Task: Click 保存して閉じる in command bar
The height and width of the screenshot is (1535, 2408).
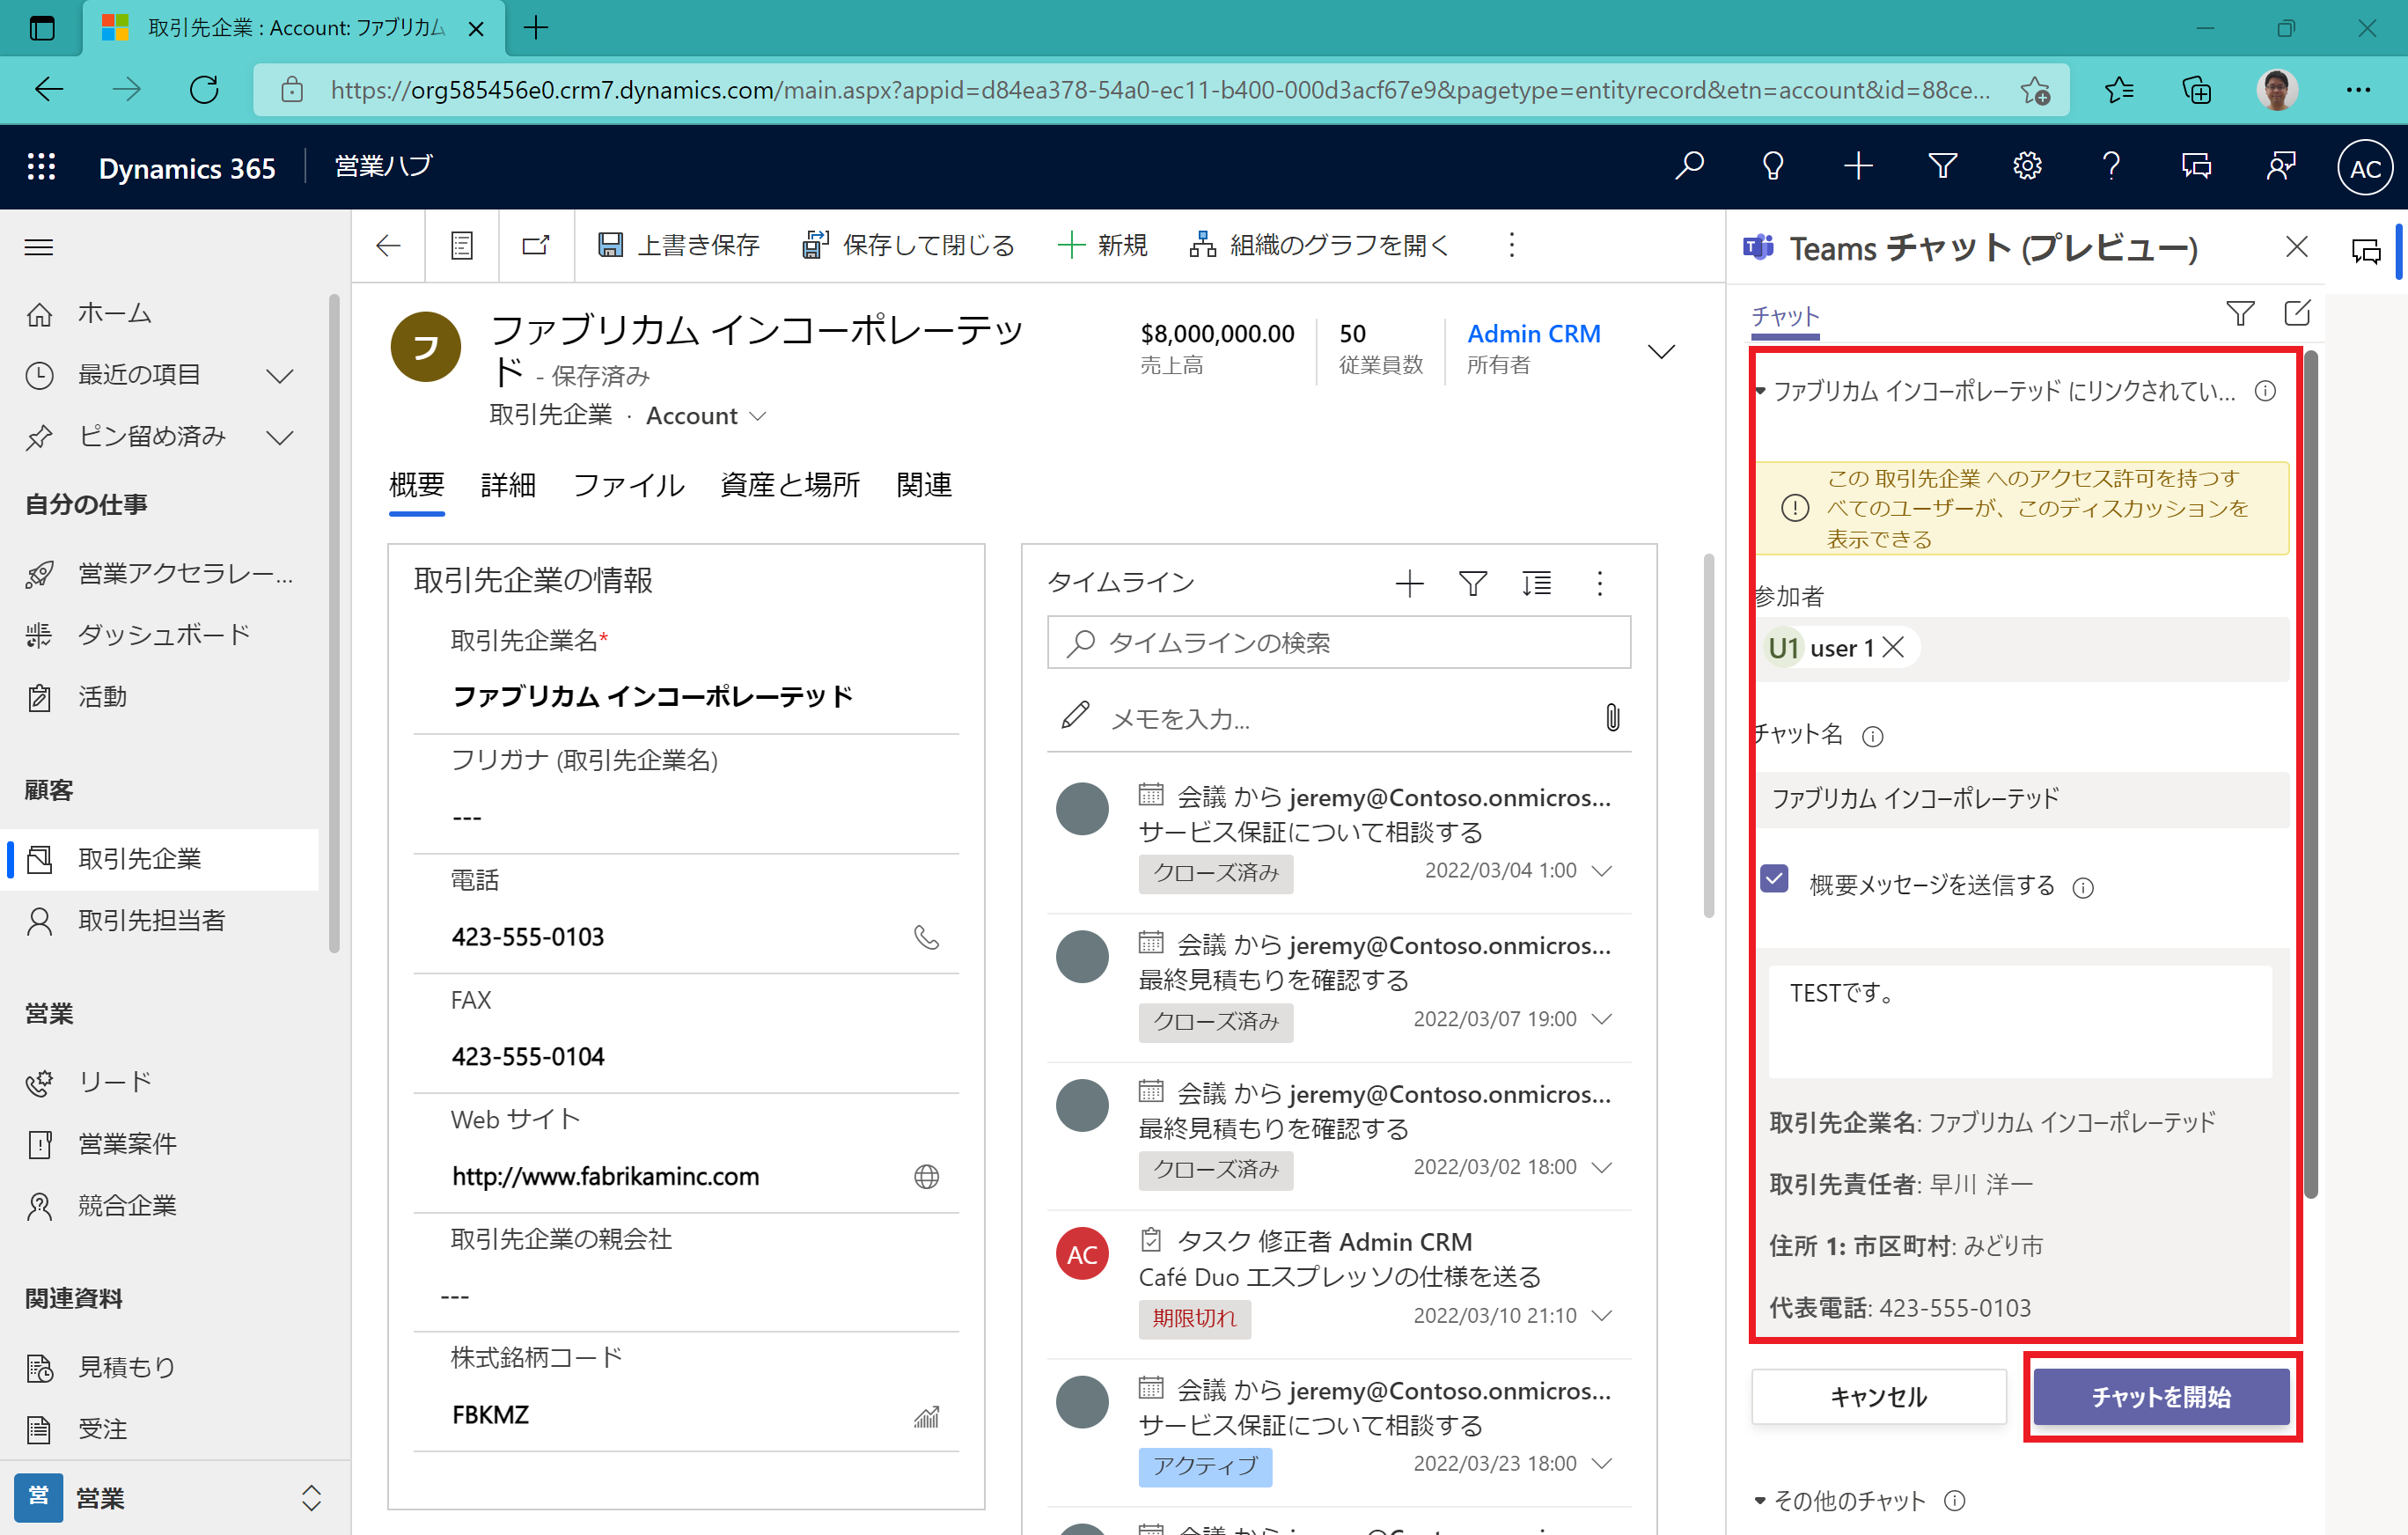Action: tap(908, 246)
